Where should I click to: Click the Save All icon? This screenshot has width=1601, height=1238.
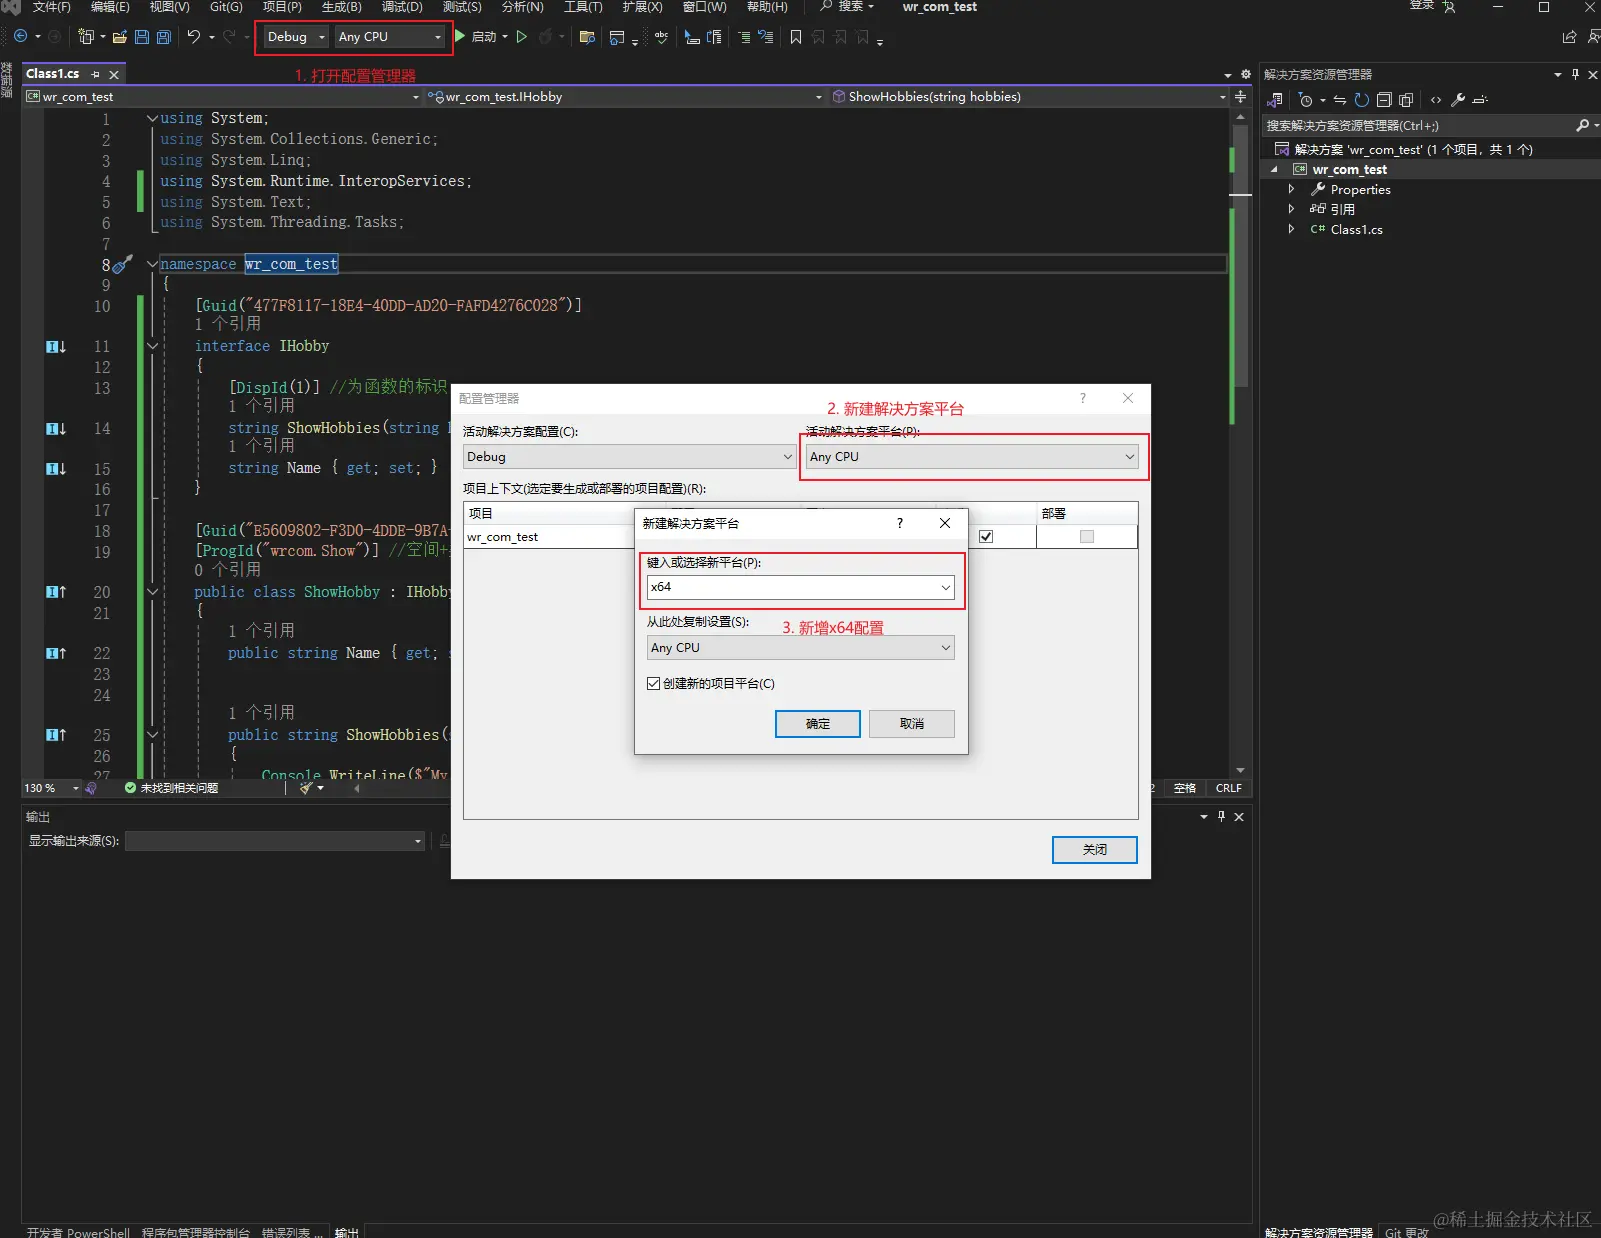(164, 37)
